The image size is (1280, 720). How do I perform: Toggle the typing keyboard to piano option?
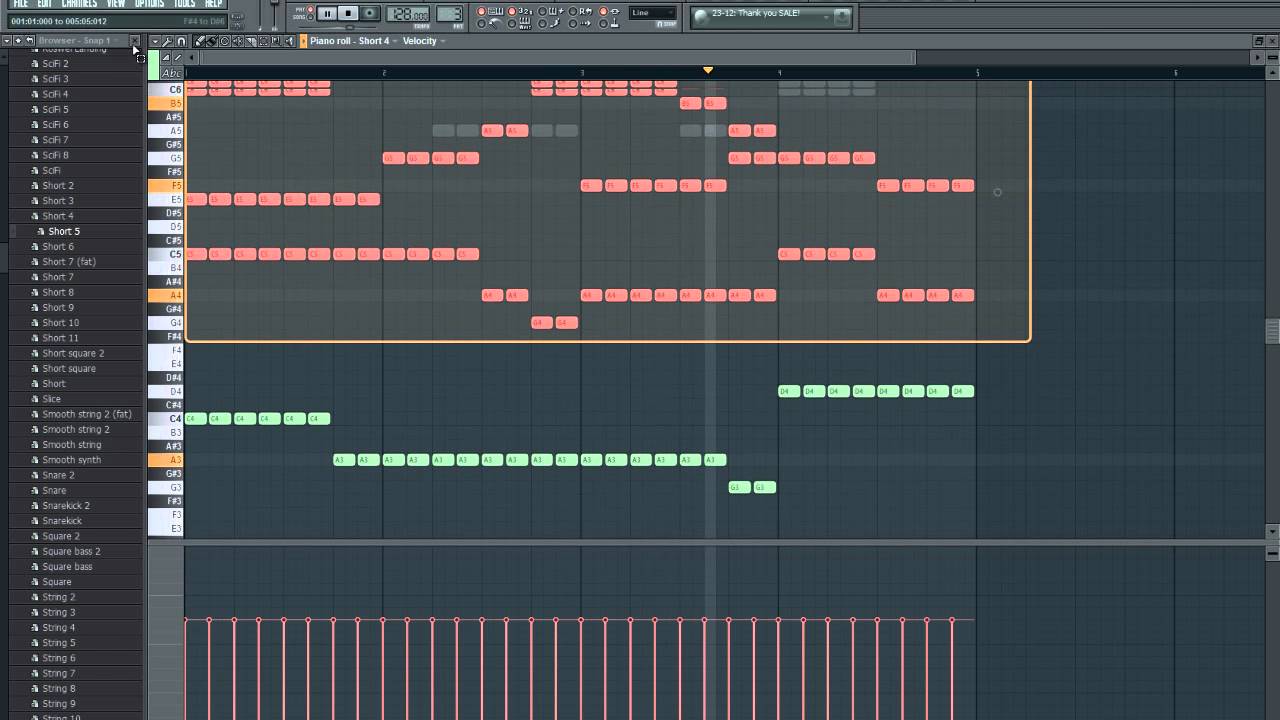click(x=489, y=11)
